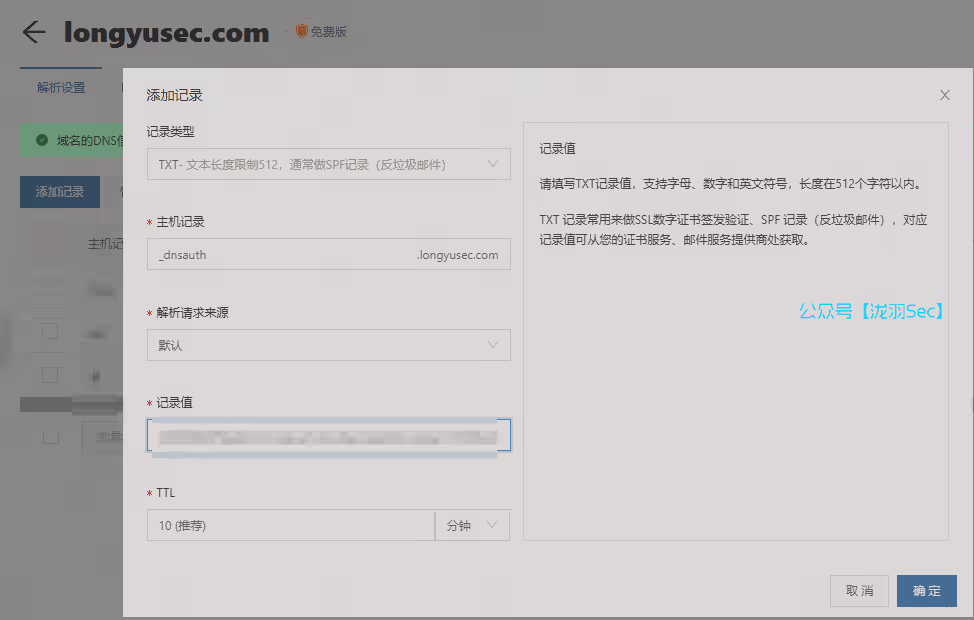
Task: Cancel the dialog with 取消
Action: 859,591
